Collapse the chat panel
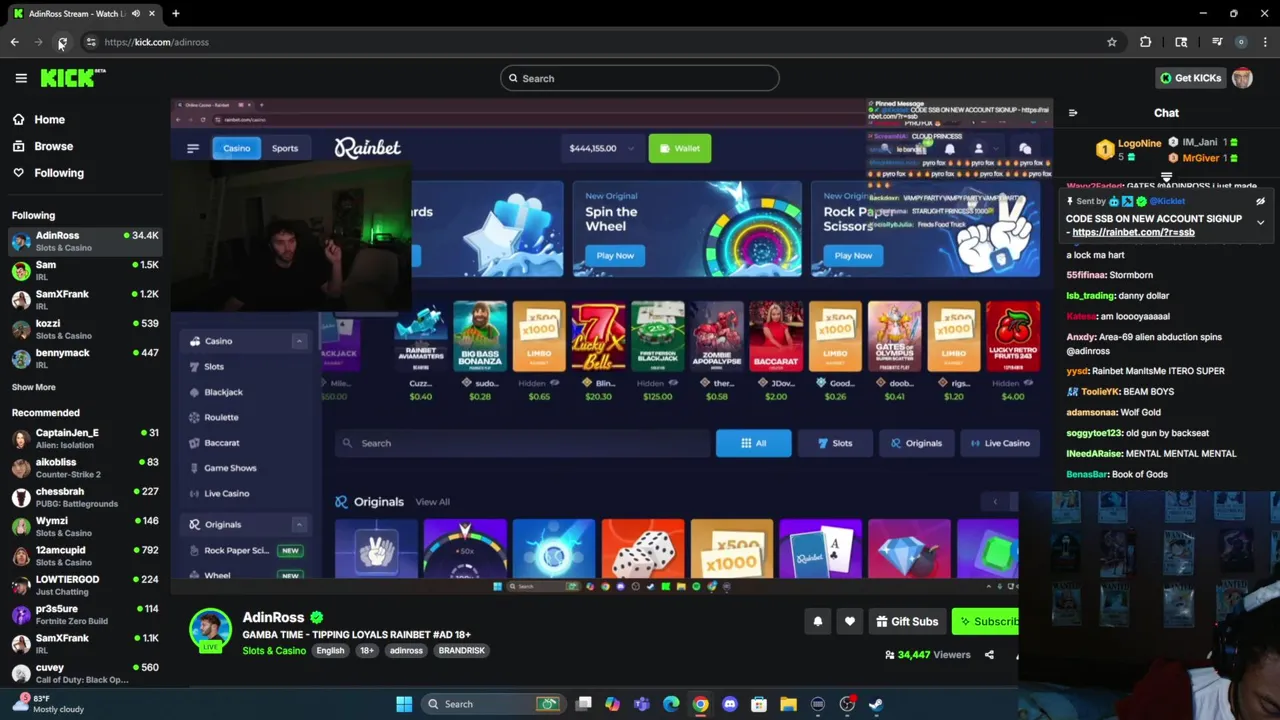The height and width of the screenshot is (720, 1280). click(x=1073, y=113)
